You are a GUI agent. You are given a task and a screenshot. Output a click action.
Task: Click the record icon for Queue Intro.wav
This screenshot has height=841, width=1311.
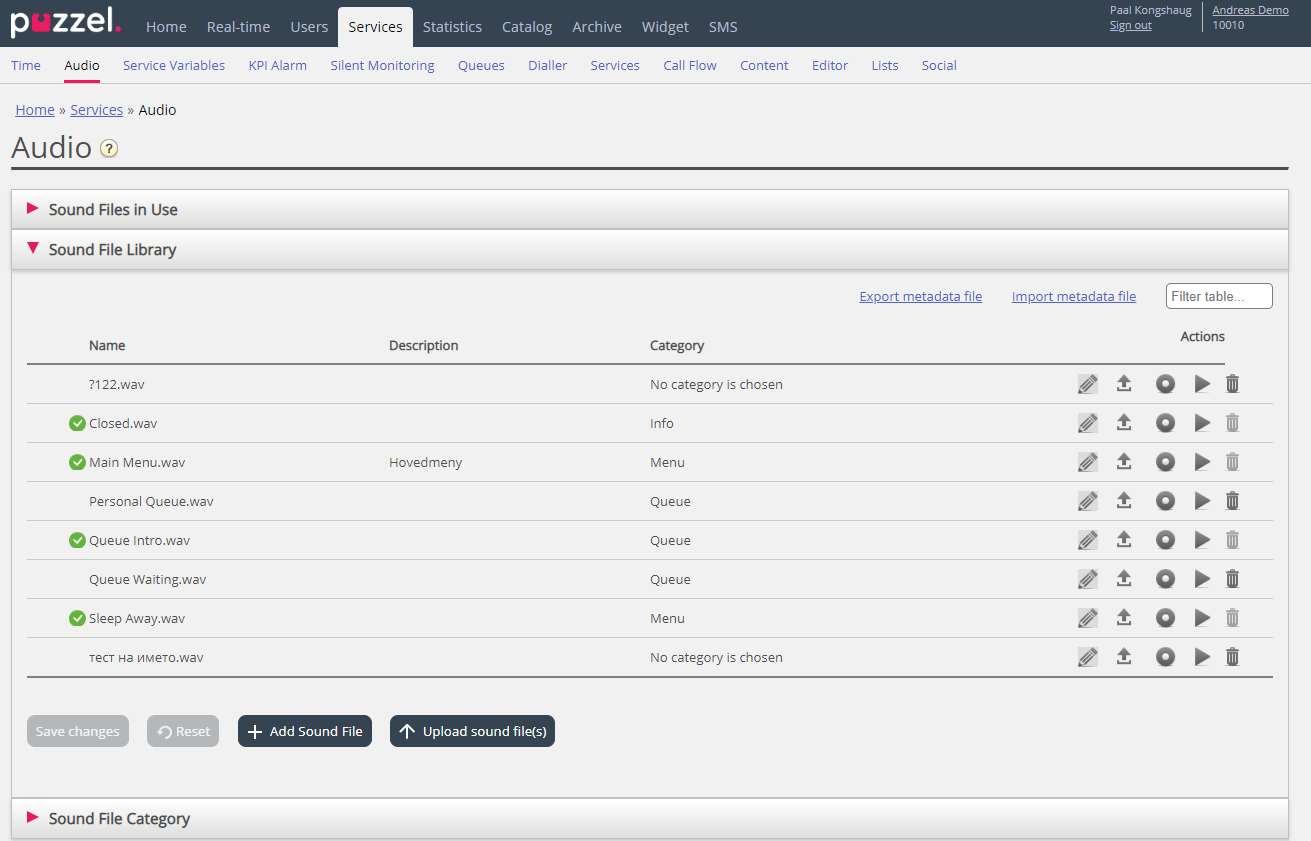[x=1165, y=540]
